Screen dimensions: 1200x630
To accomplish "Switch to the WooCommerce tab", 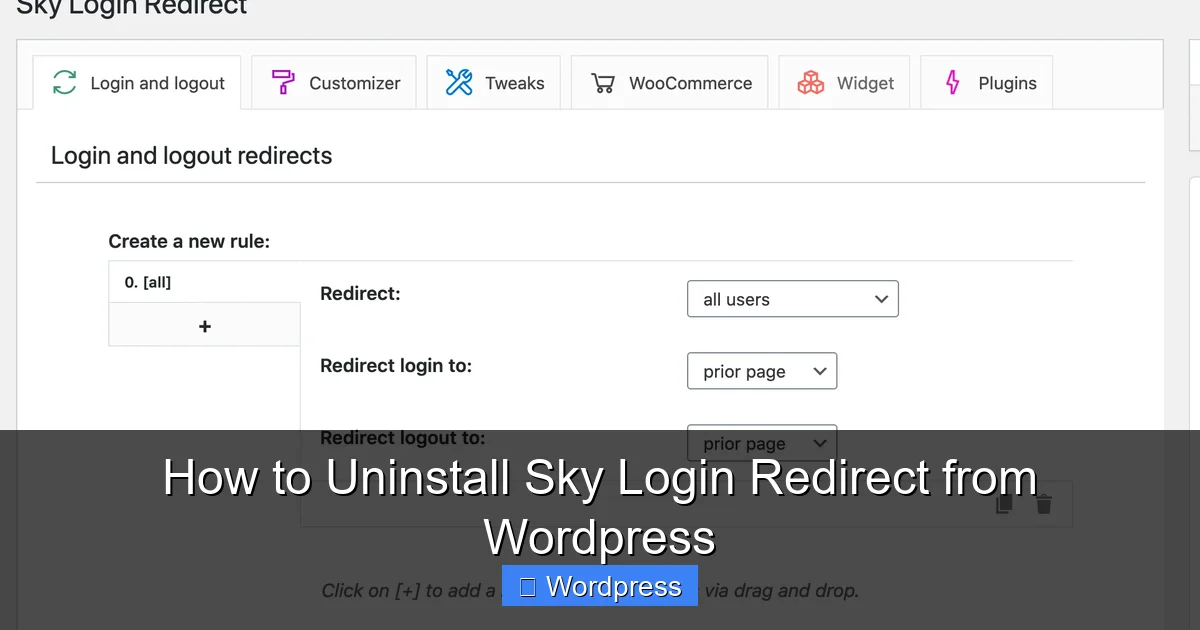I will (x=670, y=83).
